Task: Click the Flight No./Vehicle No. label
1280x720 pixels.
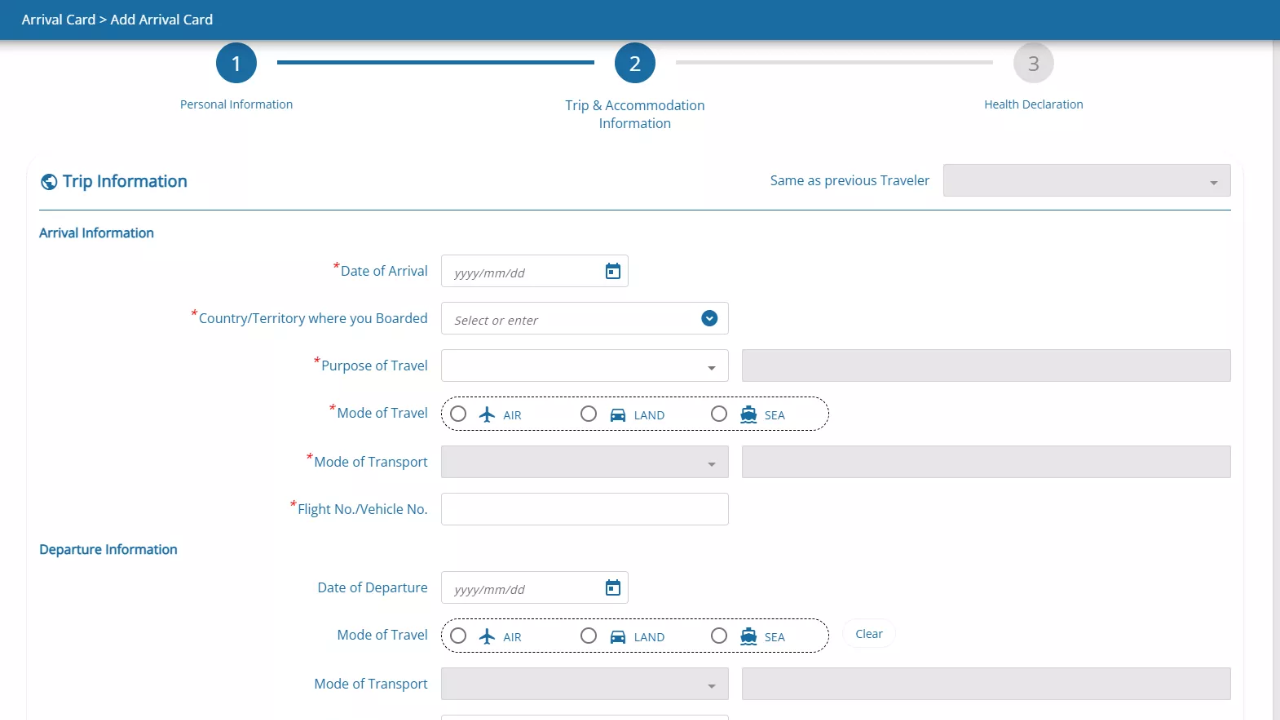Action: 362,509
